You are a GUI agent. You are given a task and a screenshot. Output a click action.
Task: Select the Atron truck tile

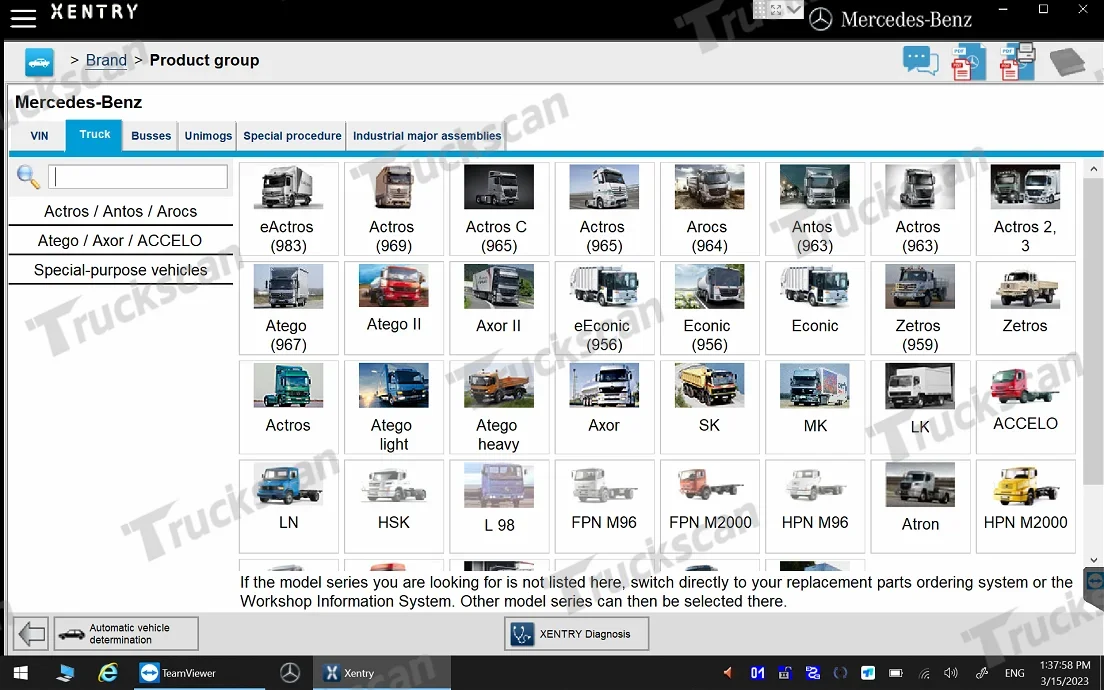tap(920, 506)
